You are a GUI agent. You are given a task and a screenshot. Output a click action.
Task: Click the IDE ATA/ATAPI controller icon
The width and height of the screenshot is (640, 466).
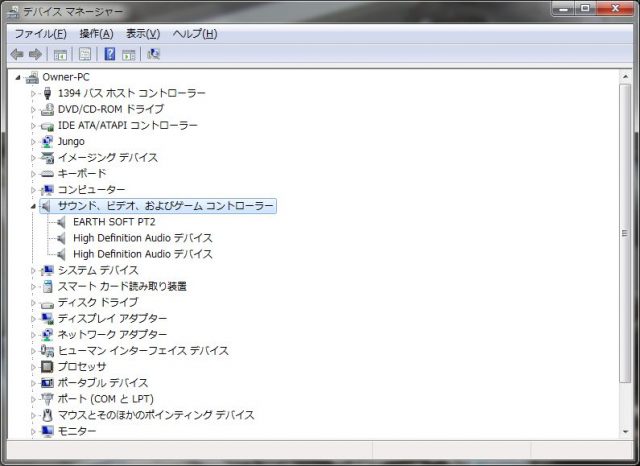[x=47, y=126]
